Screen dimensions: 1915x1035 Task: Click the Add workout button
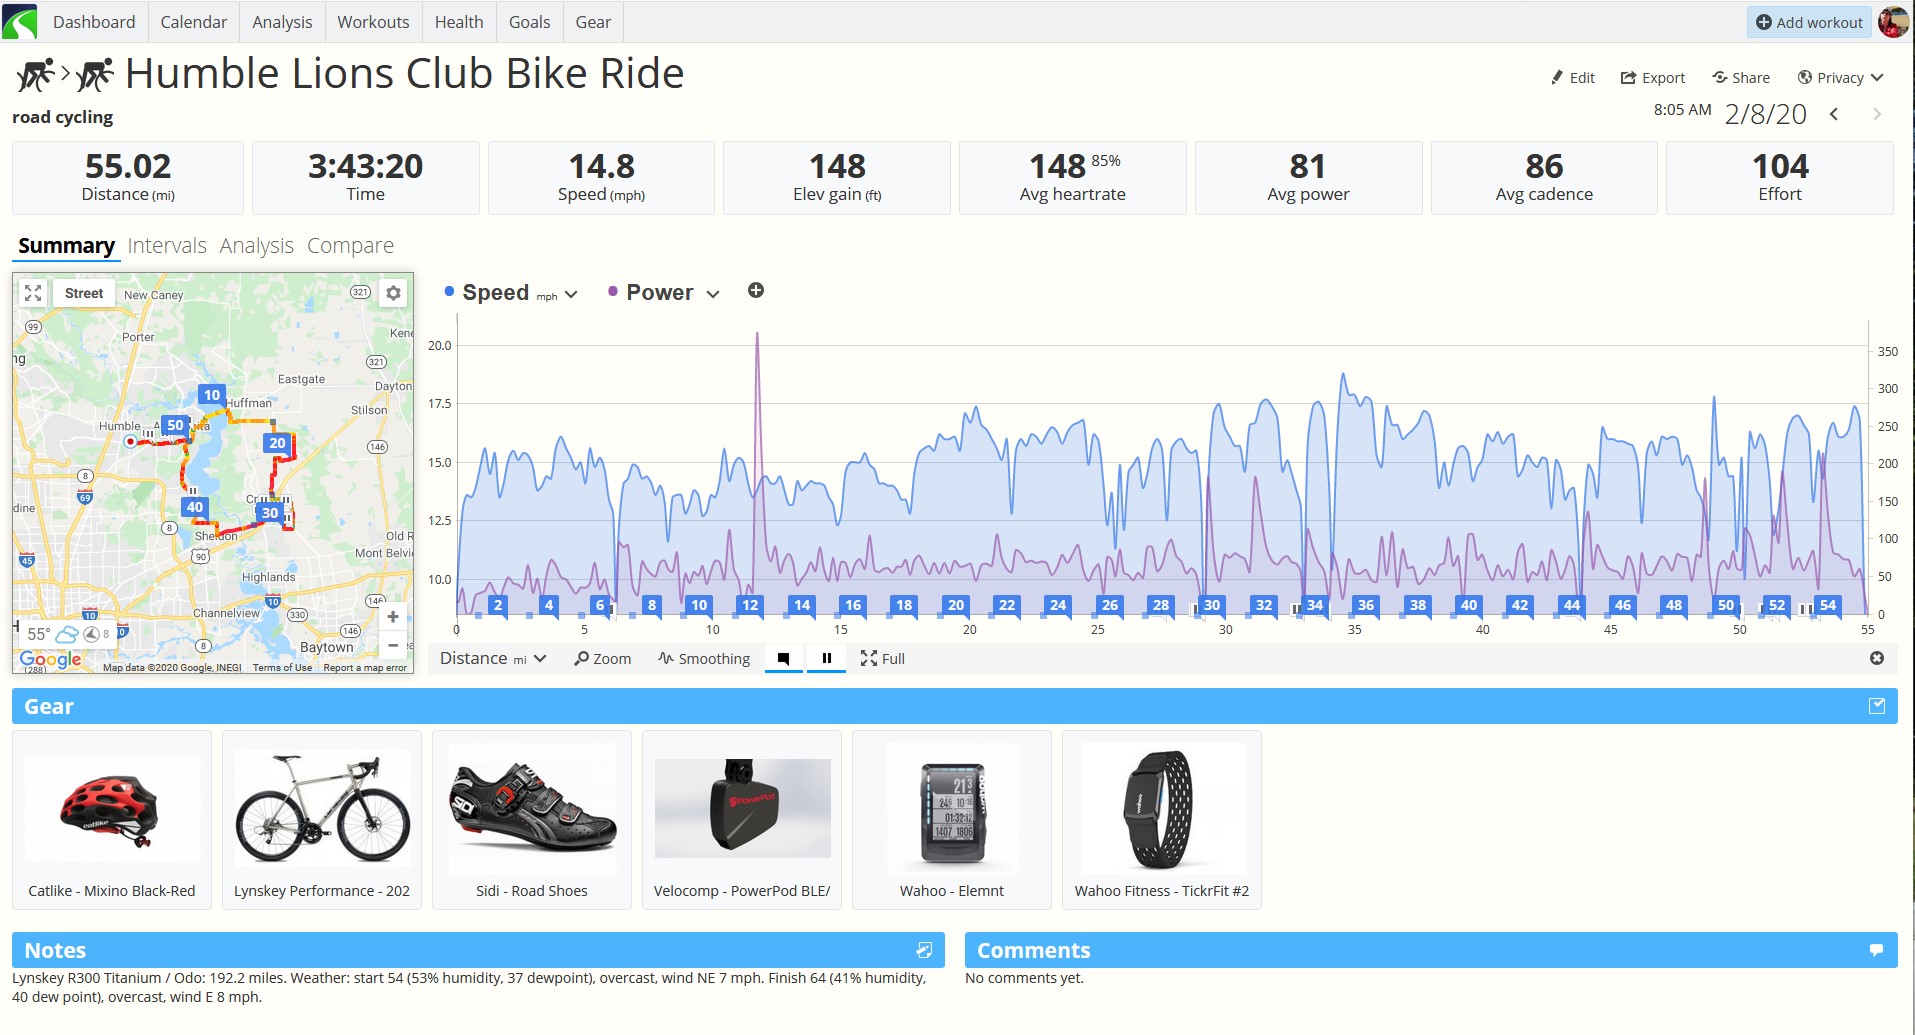tap(1809, 22)
